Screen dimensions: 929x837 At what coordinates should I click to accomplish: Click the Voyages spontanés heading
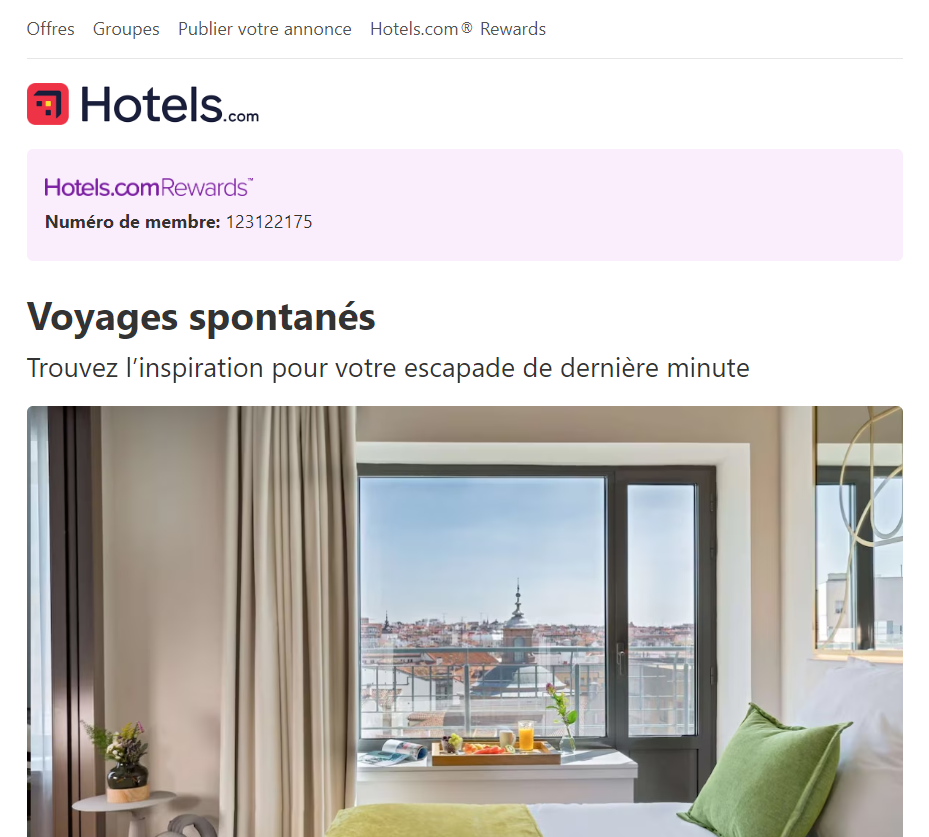(x=201, y=317)
